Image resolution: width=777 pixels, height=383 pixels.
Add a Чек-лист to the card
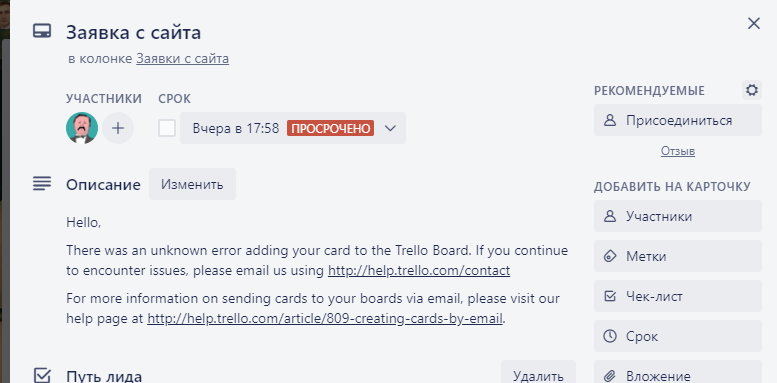678,296
